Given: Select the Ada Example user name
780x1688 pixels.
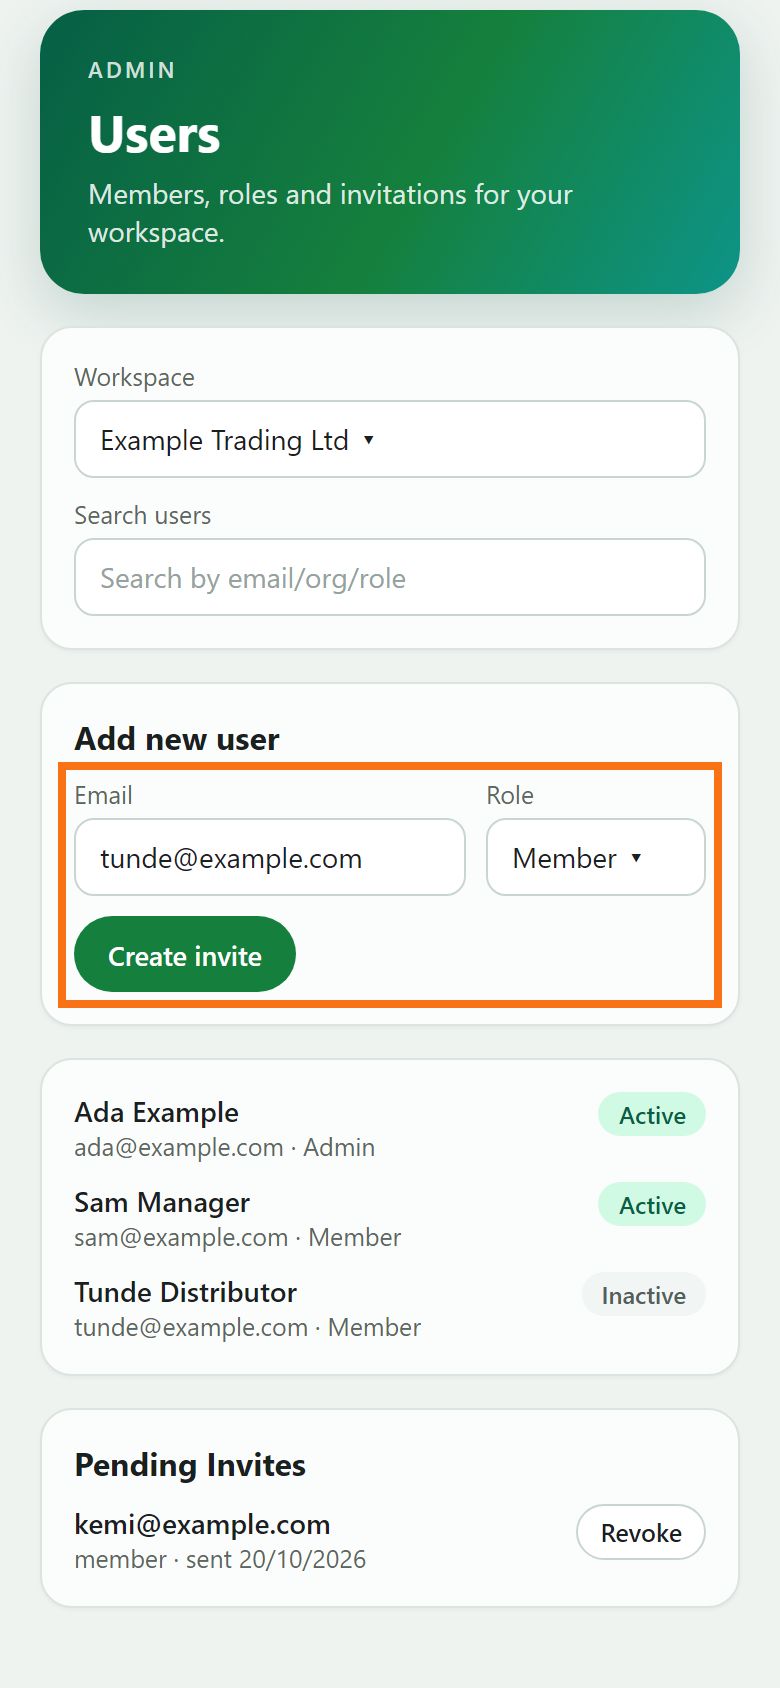Looking at the screenshot, I should [x=157, y=1112].
